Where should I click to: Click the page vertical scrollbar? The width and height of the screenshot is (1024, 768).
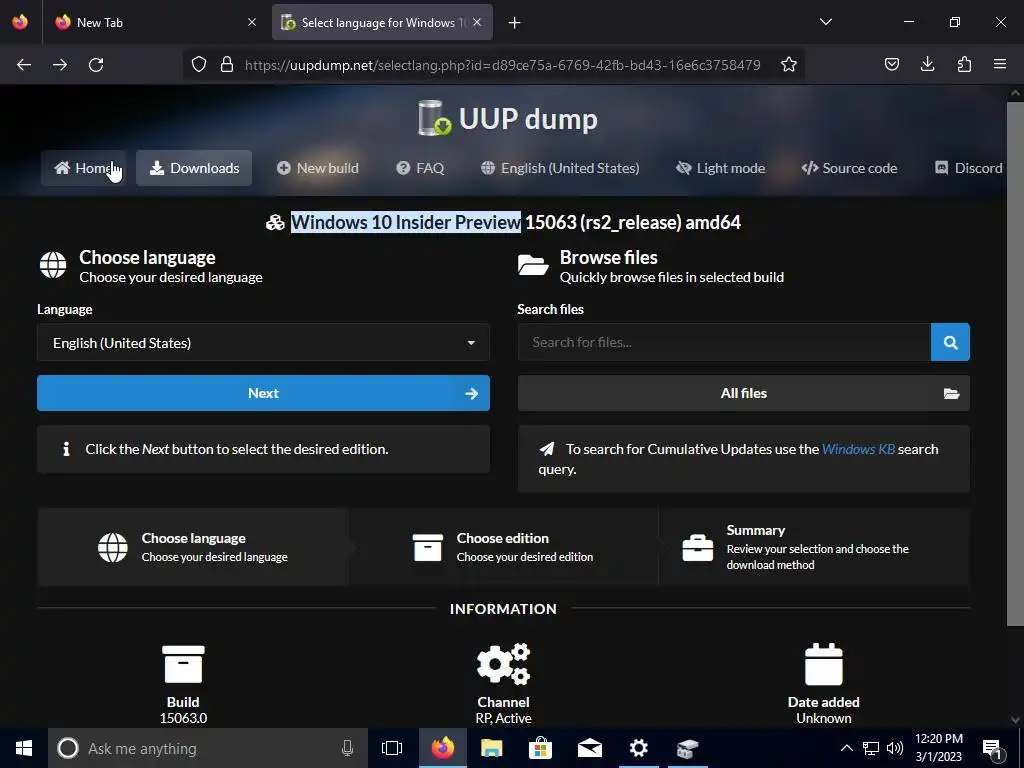(x=1014, y=366)
